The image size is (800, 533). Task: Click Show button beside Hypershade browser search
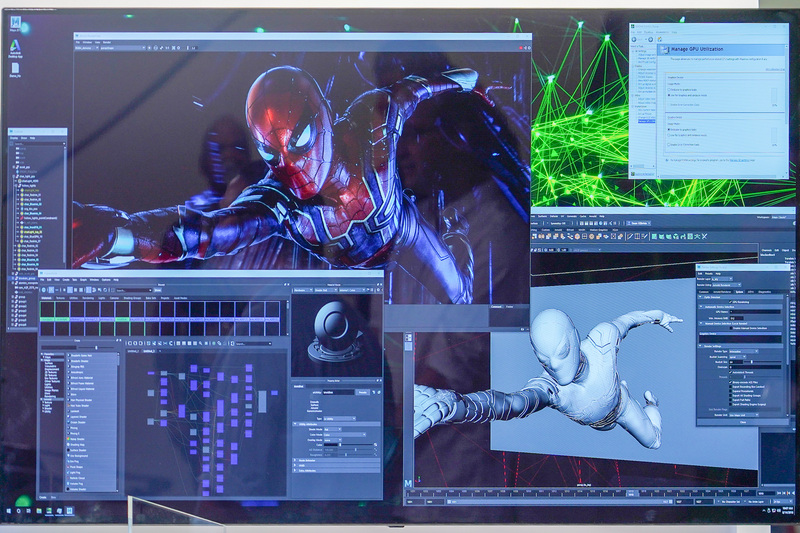click(158, 290)
